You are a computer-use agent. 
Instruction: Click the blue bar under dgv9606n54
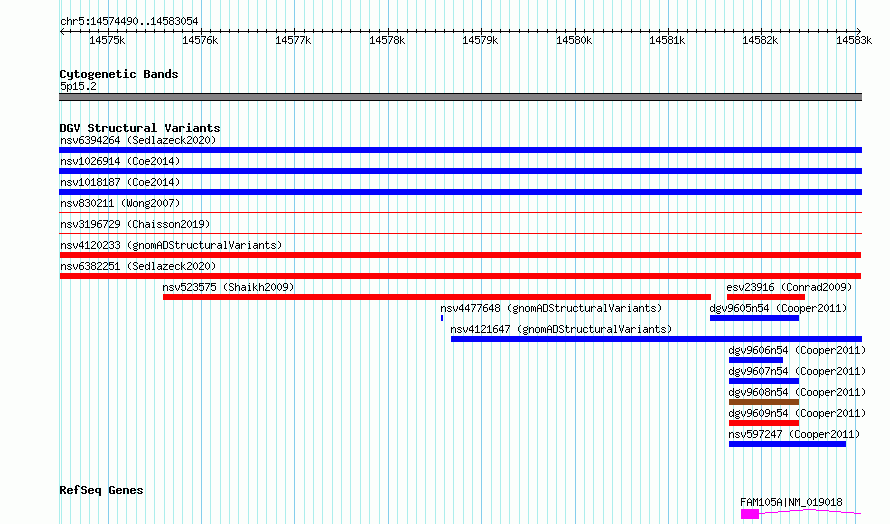(x=756, y=360)
